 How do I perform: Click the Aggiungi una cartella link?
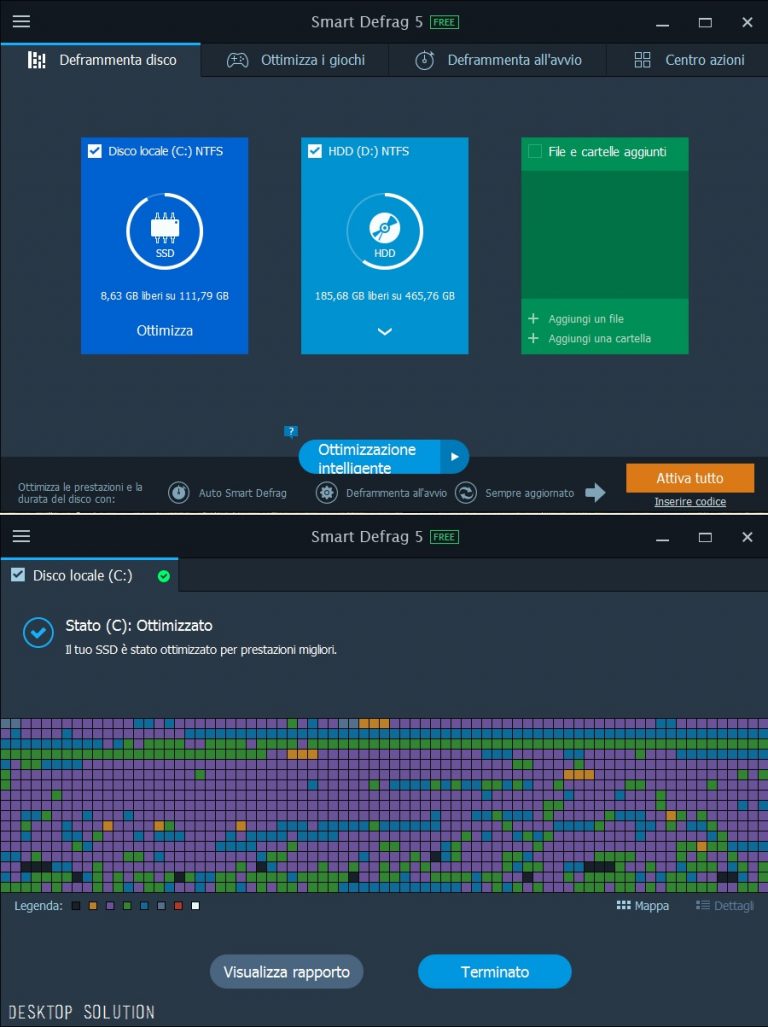coord(600,339)
